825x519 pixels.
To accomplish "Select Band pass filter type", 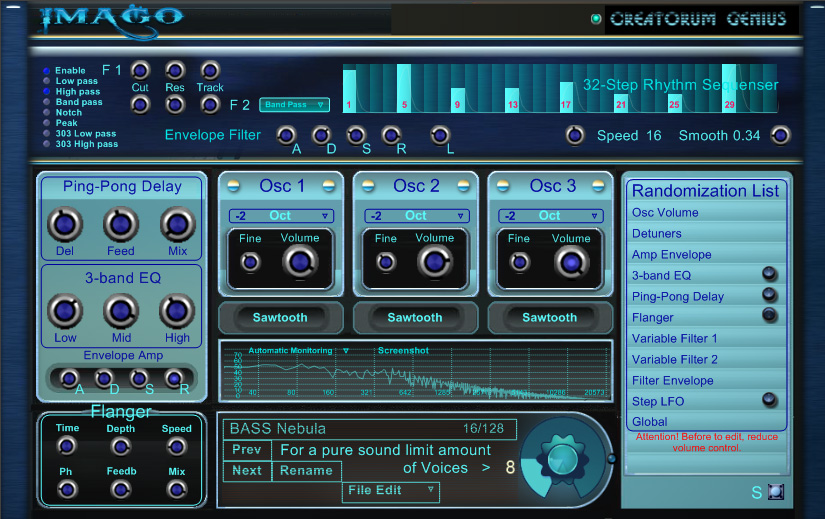I will click(47, 102).
